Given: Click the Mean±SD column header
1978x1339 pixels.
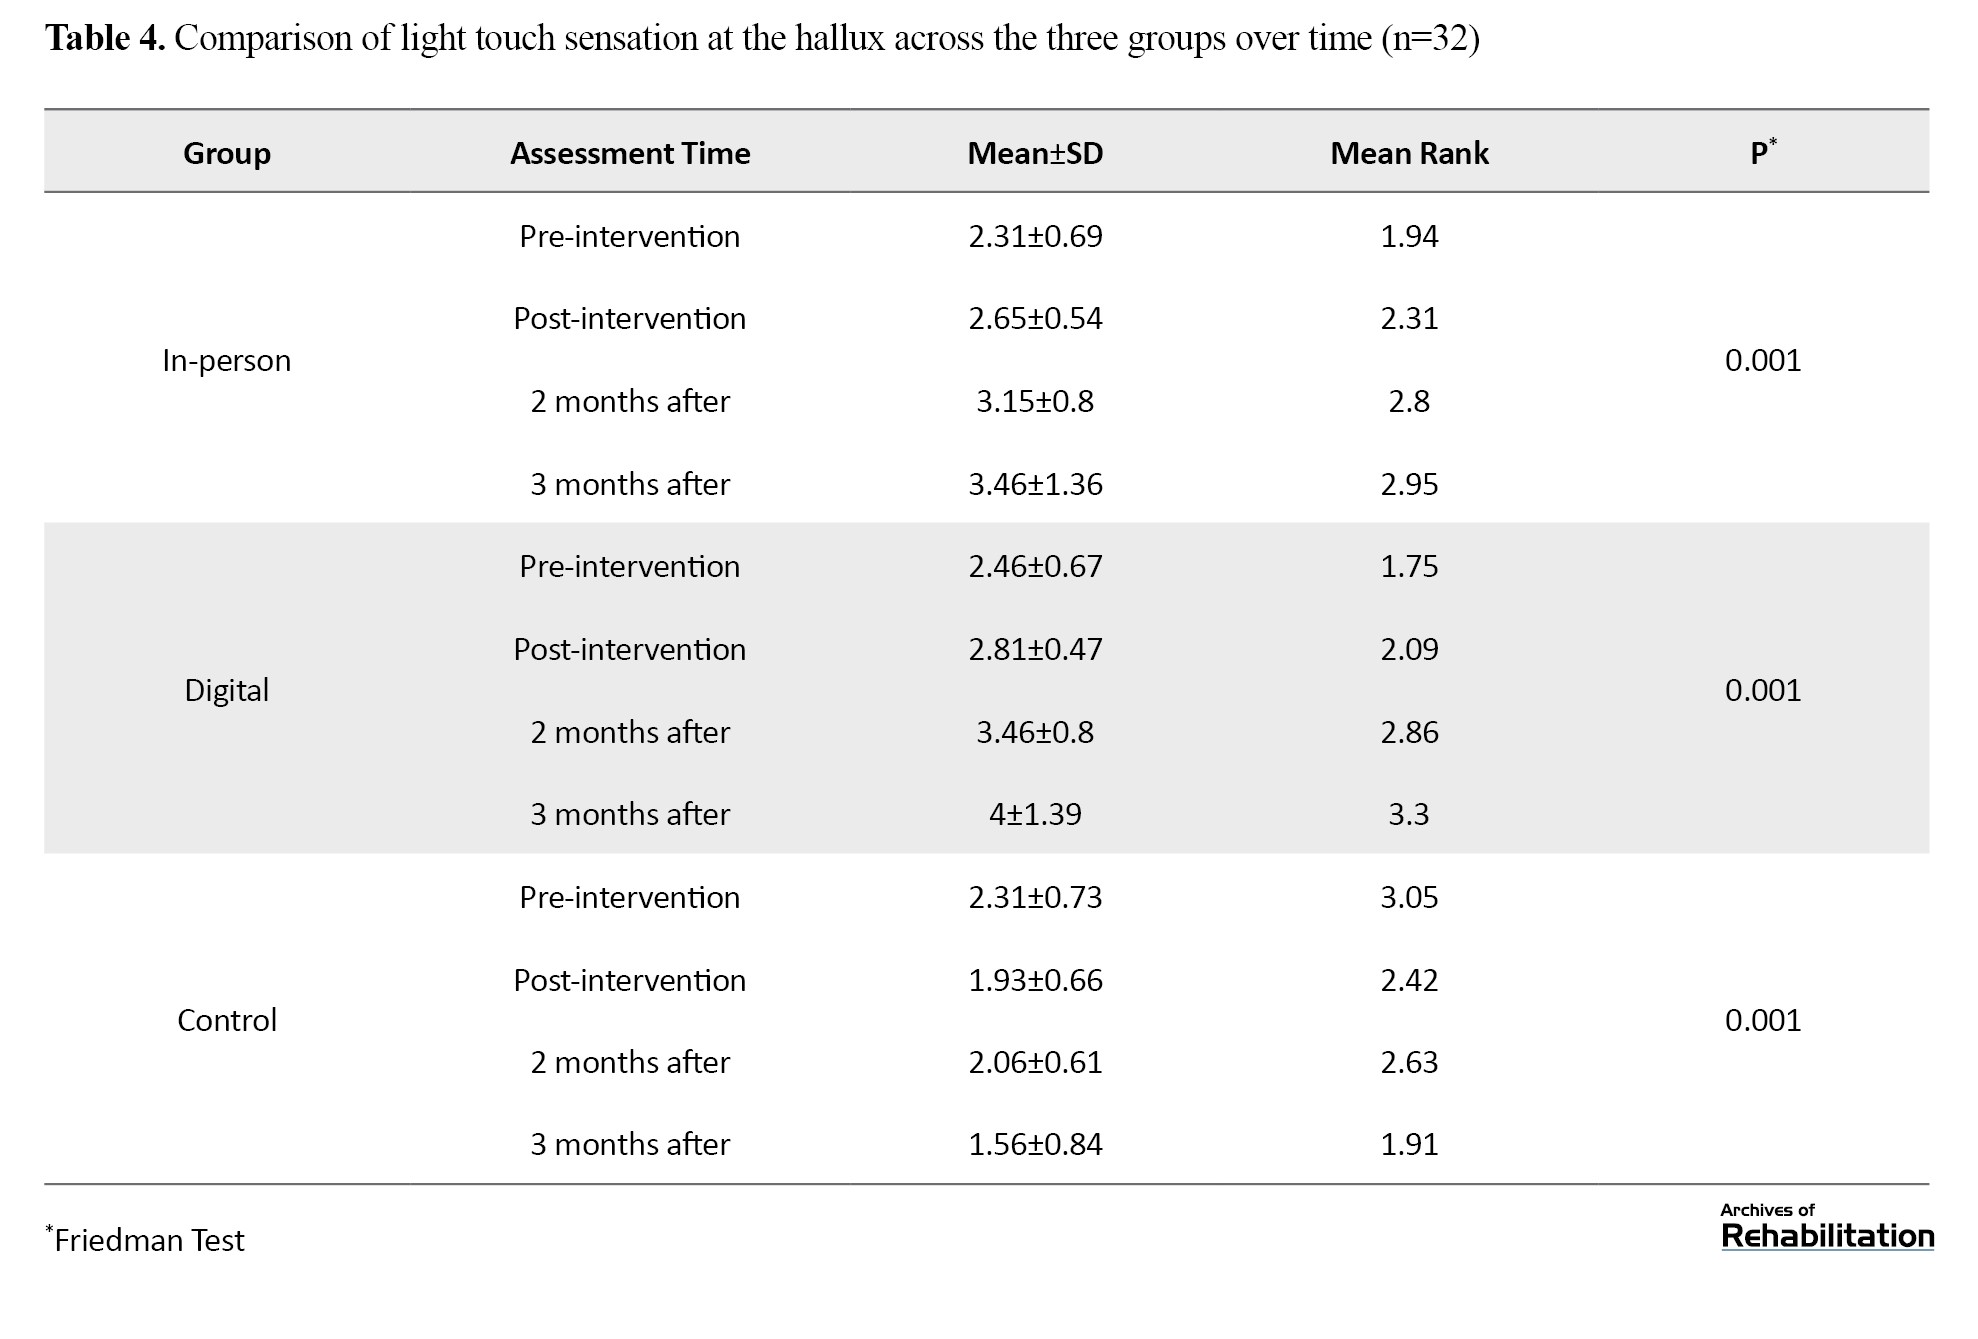Looking at the screenshot, I should click(x=1035, y=153).
